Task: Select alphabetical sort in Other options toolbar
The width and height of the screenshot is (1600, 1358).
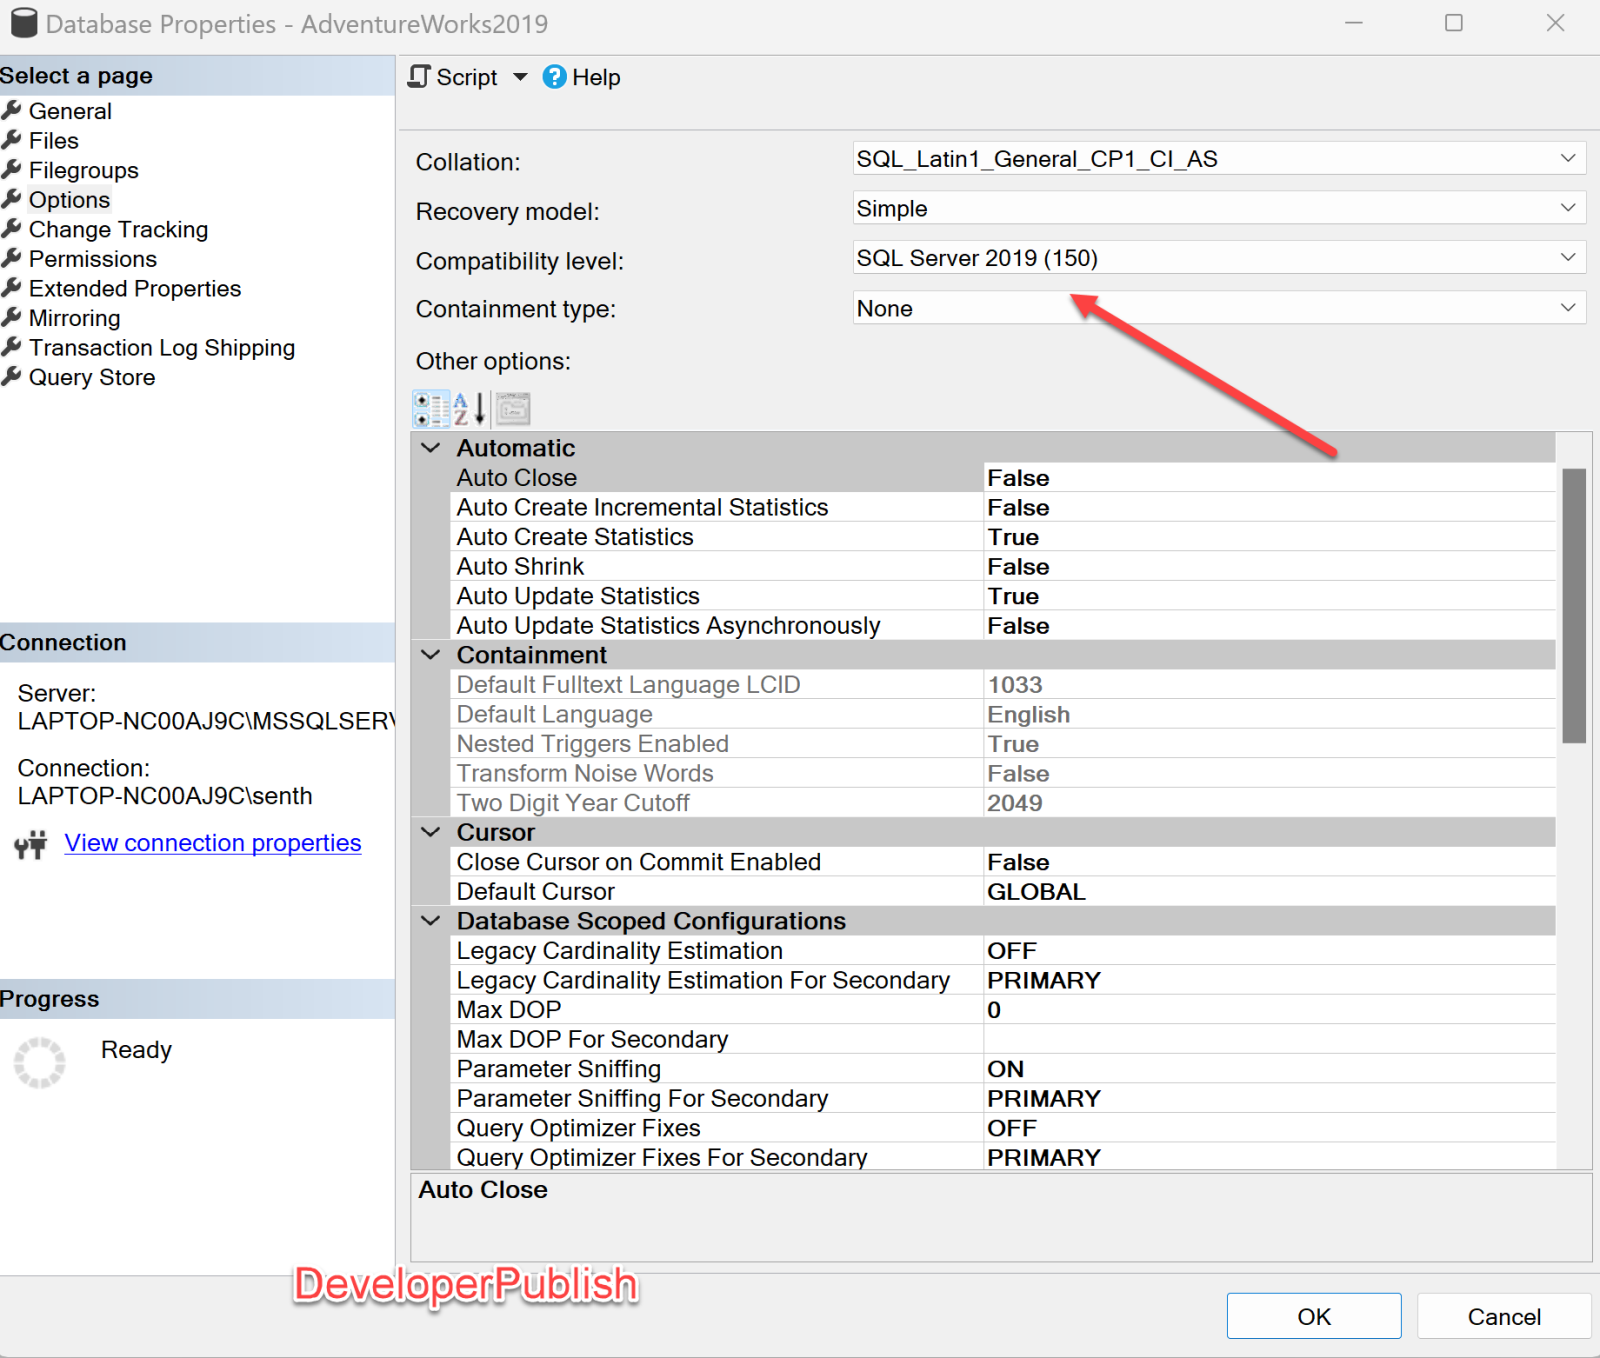Action: click(468, 408)
